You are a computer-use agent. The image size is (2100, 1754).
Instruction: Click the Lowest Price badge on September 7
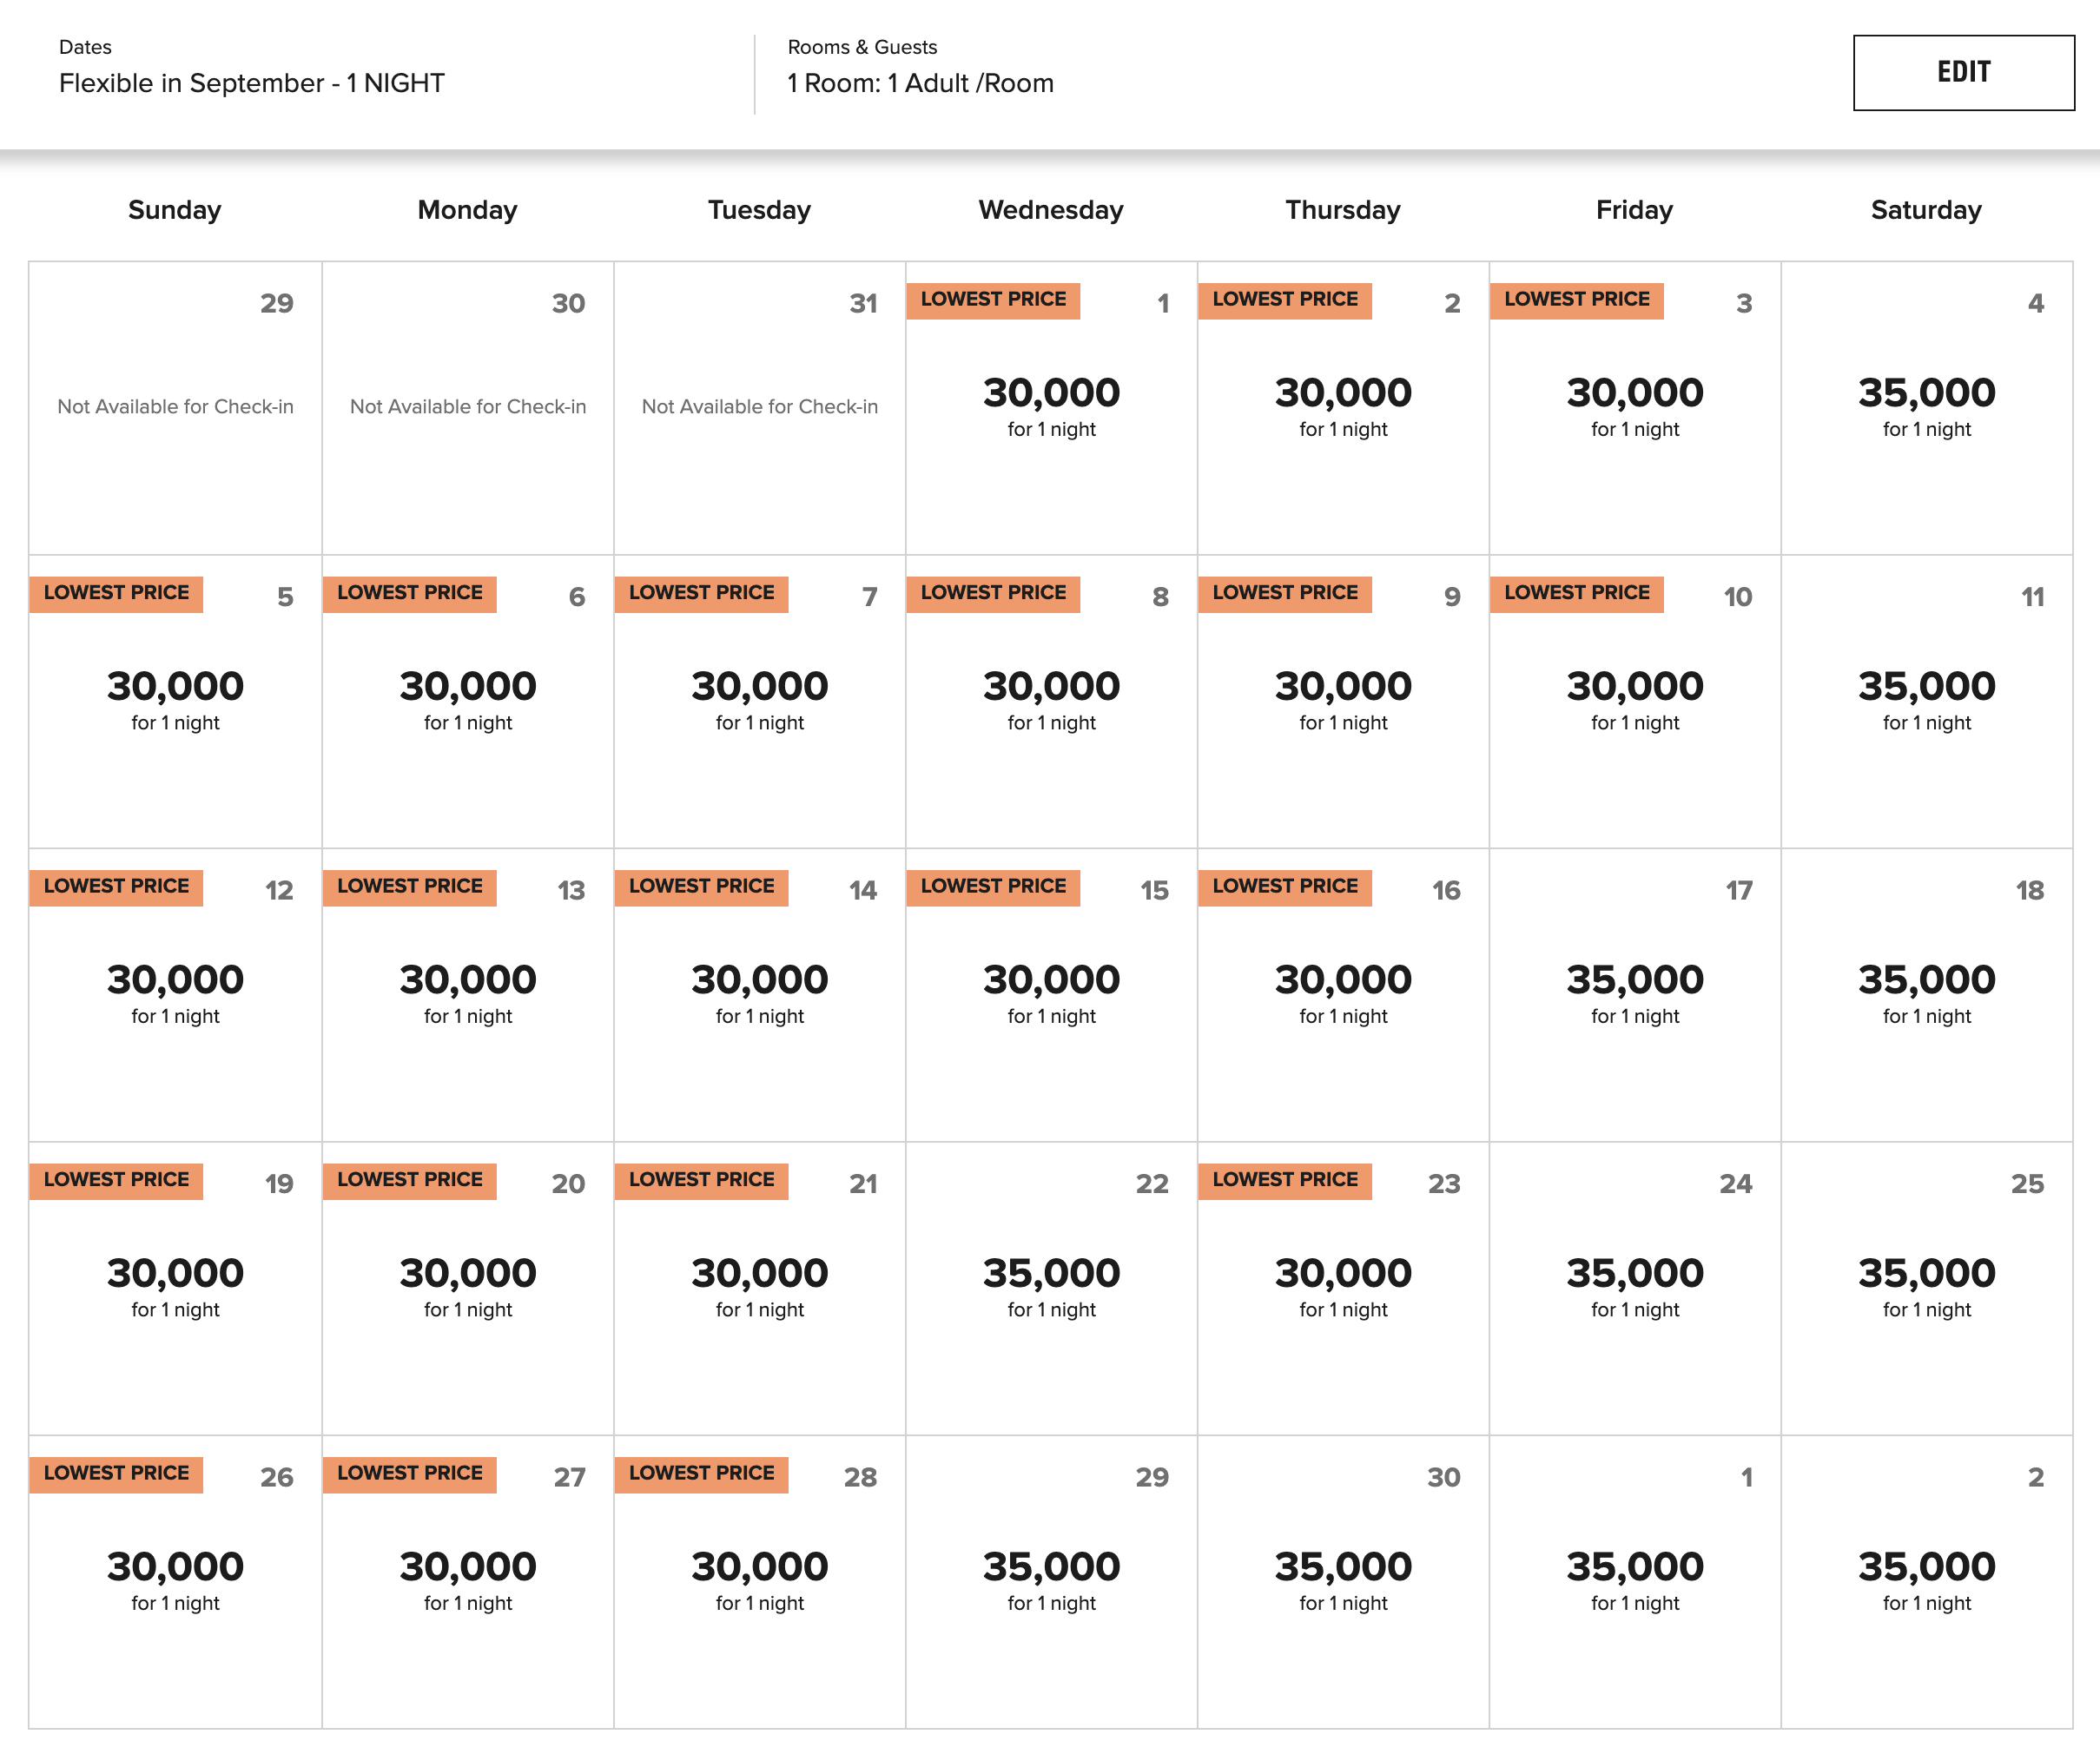pyautogui.click(x=701, y=593)
